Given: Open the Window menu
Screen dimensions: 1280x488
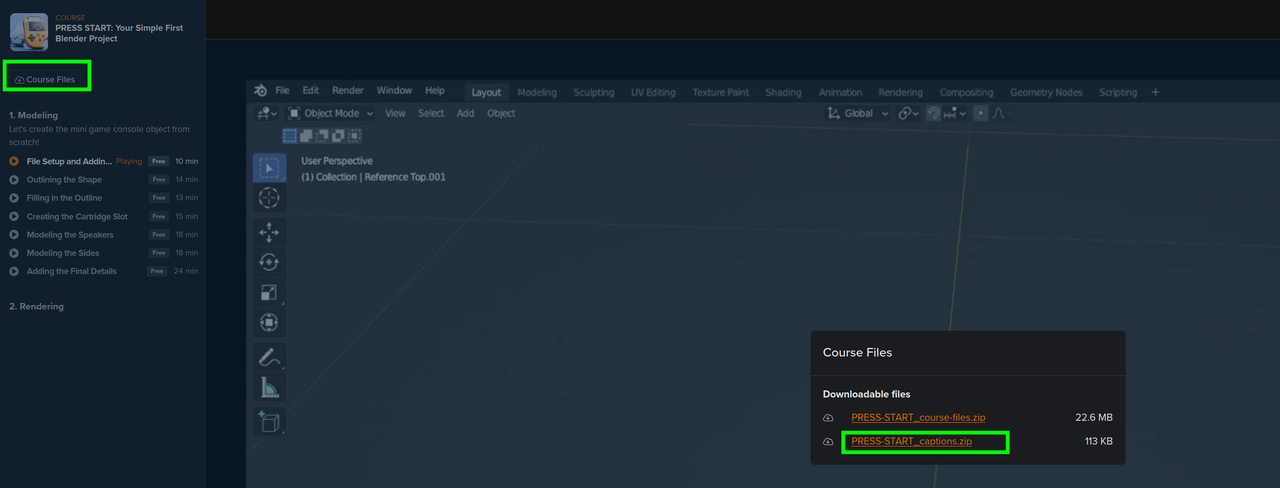Looking at the screenshot, I should coord(394,91).
